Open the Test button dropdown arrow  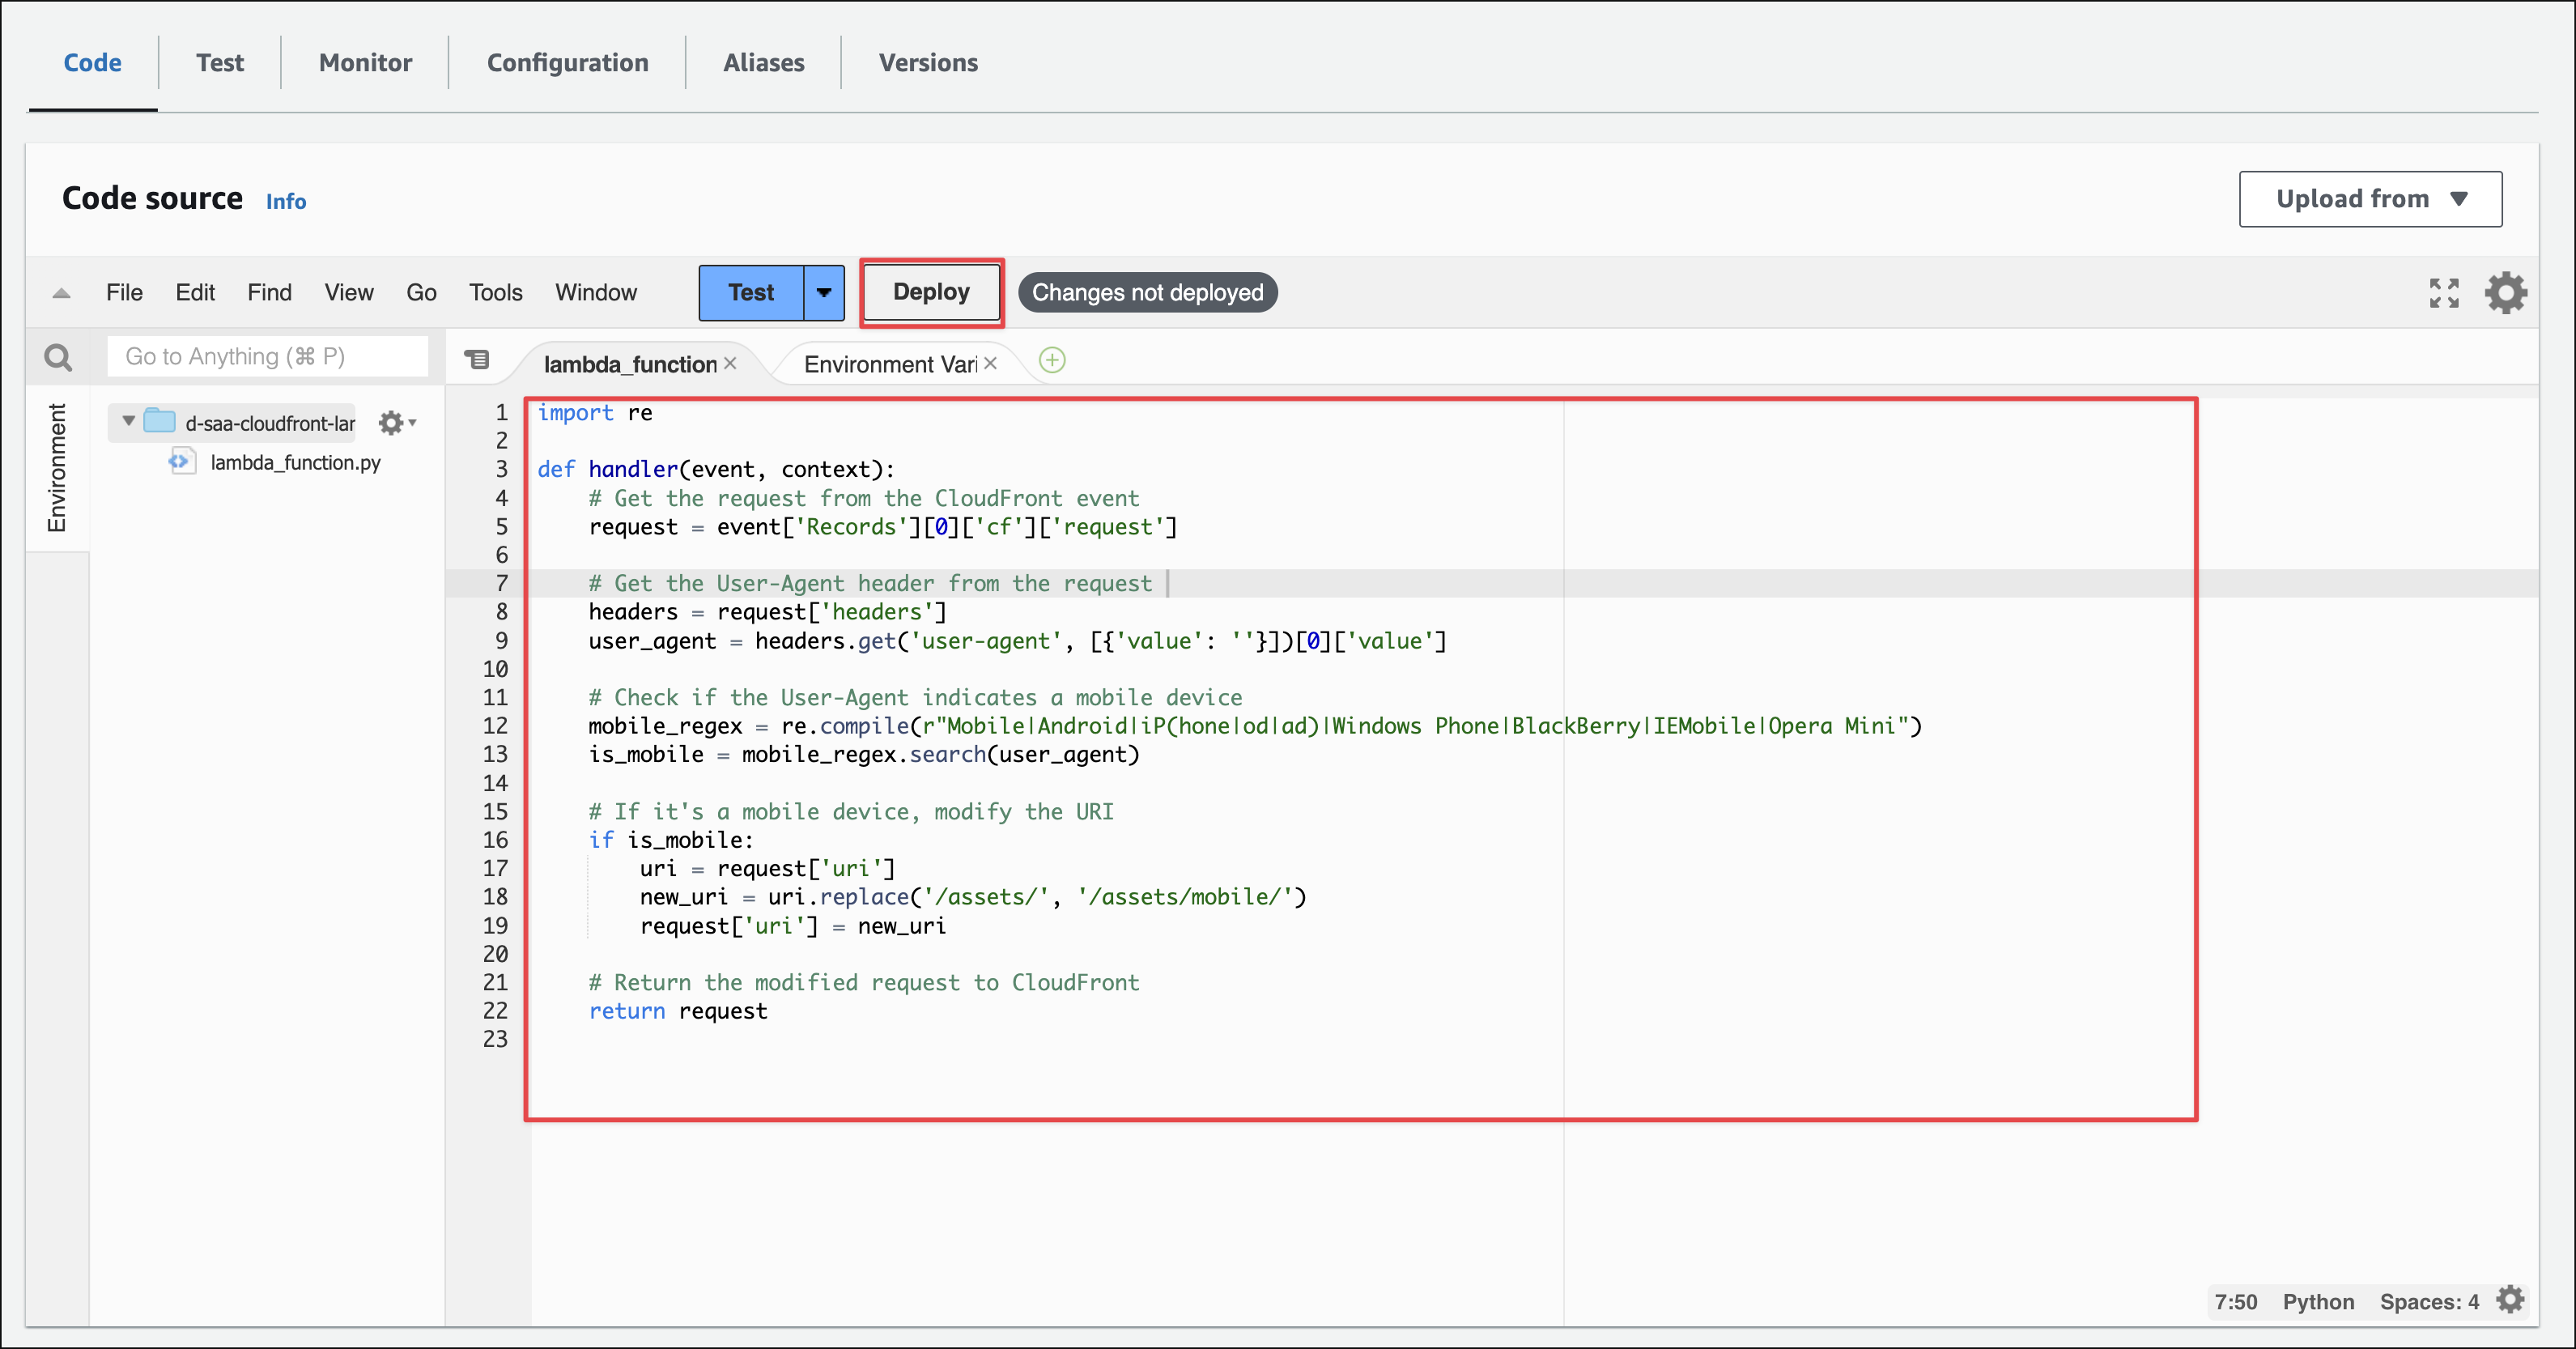[x=823, y=293]
